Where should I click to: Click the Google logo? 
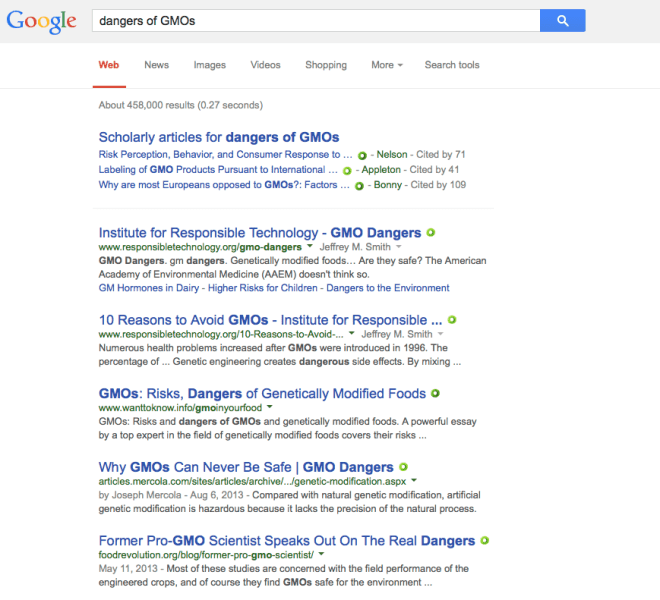(x=41, y=21)
